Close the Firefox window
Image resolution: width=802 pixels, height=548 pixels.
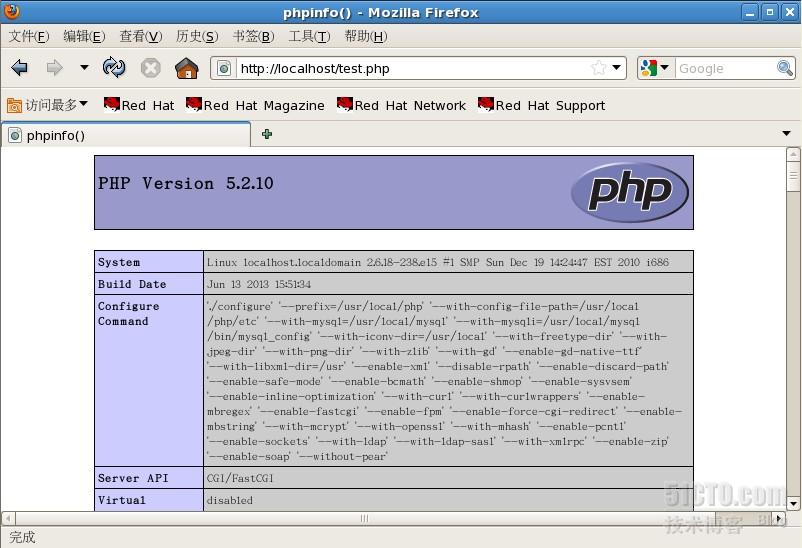click(x=790, y=12)
